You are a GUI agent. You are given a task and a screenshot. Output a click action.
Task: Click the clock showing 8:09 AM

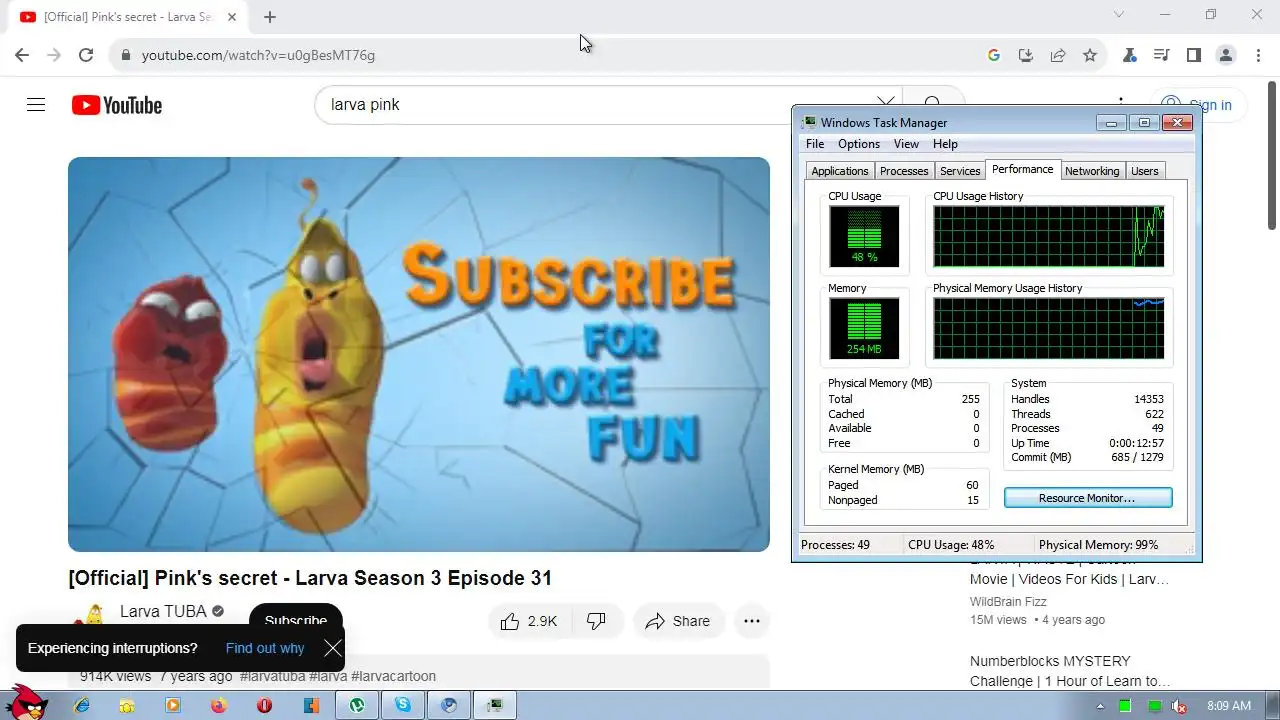[1229, 706]
